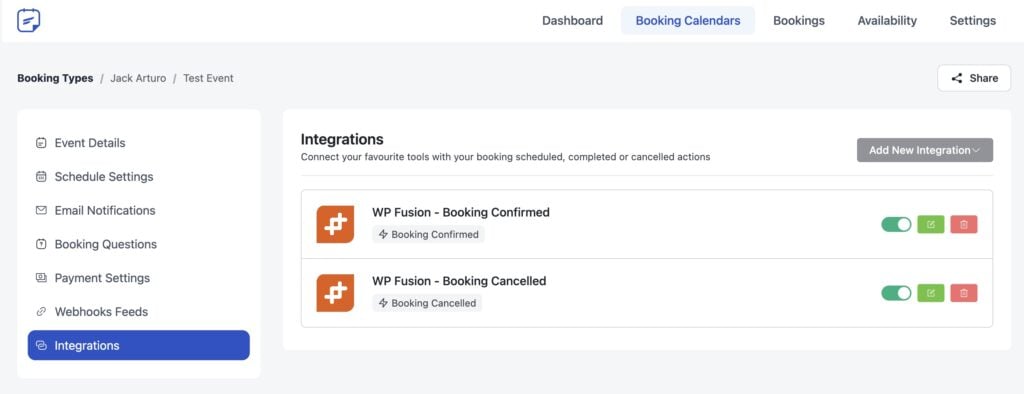Open the Dashboard tab

pos(572,20)
